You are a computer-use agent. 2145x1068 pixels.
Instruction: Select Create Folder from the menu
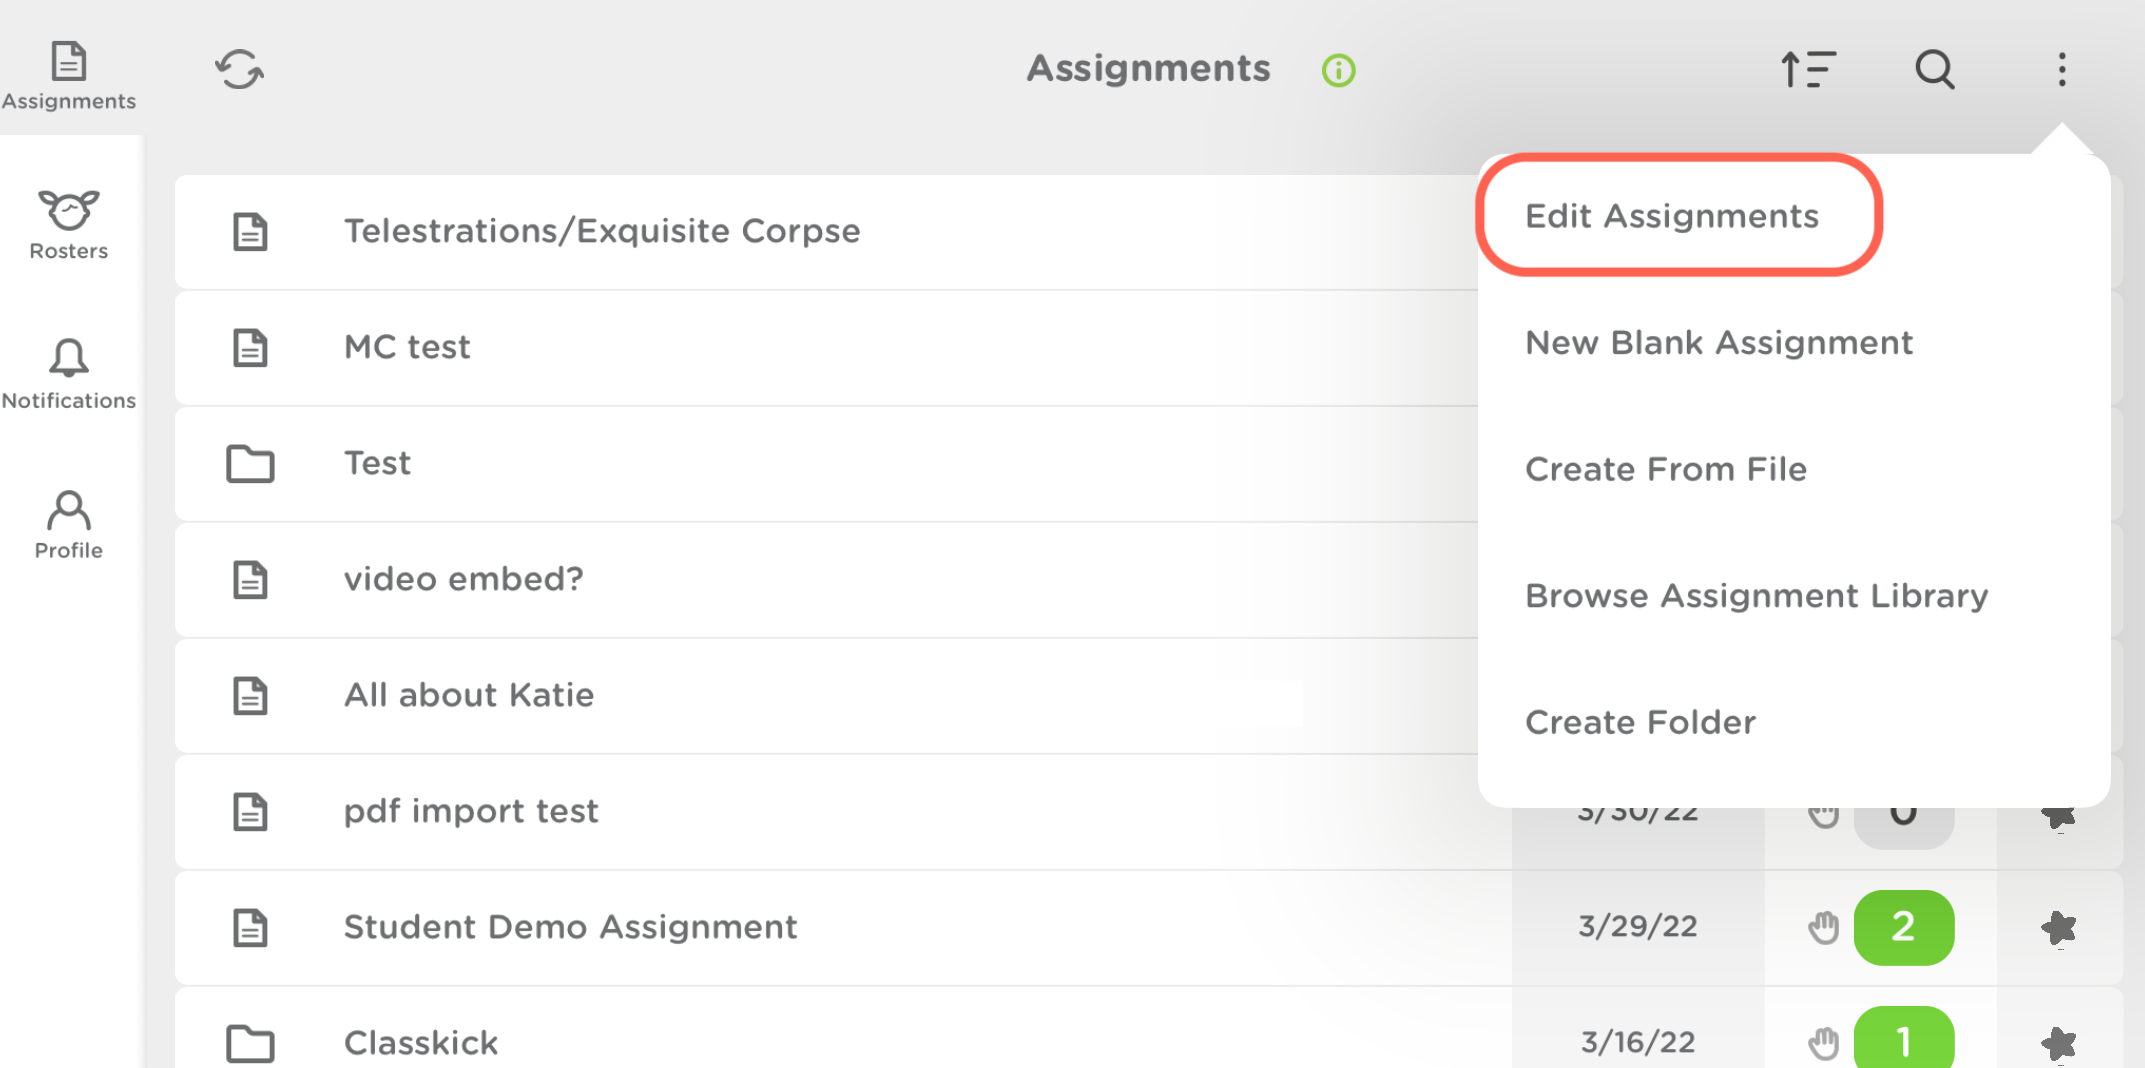[x=1639, y=721]
